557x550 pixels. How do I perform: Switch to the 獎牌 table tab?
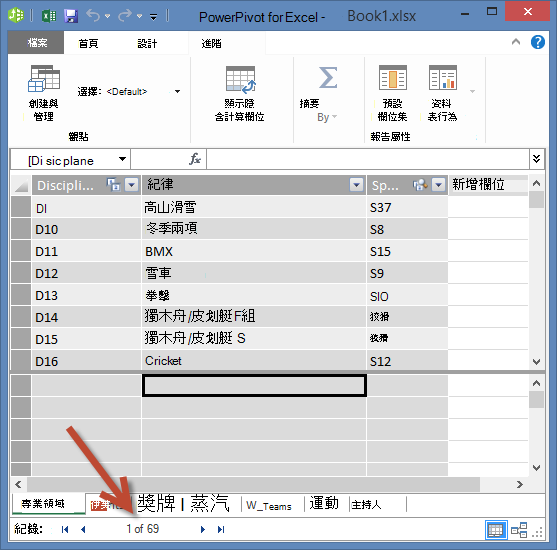[x=156, y=503]
